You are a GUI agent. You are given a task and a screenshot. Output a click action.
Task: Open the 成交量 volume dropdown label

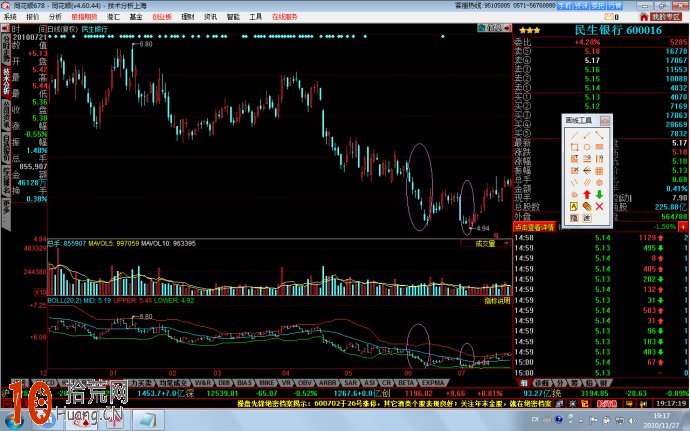(x=486, y=243)
